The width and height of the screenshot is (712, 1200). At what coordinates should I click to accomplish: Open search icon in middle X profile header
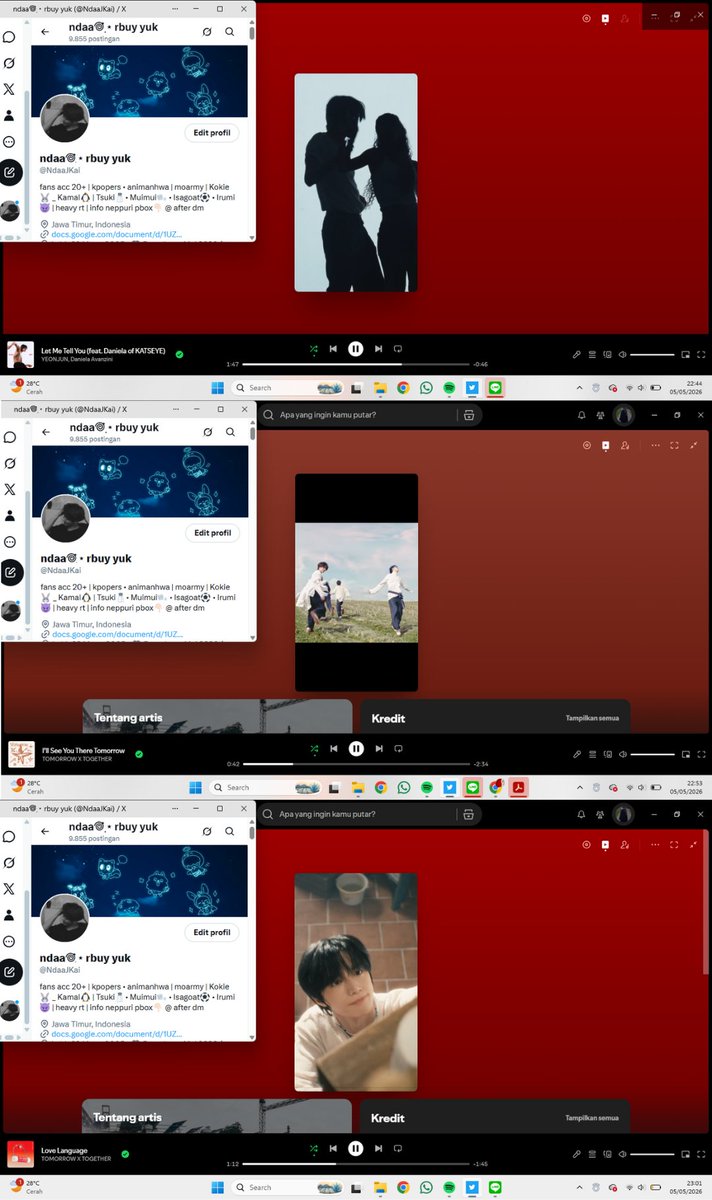click(x=230, y=432)
